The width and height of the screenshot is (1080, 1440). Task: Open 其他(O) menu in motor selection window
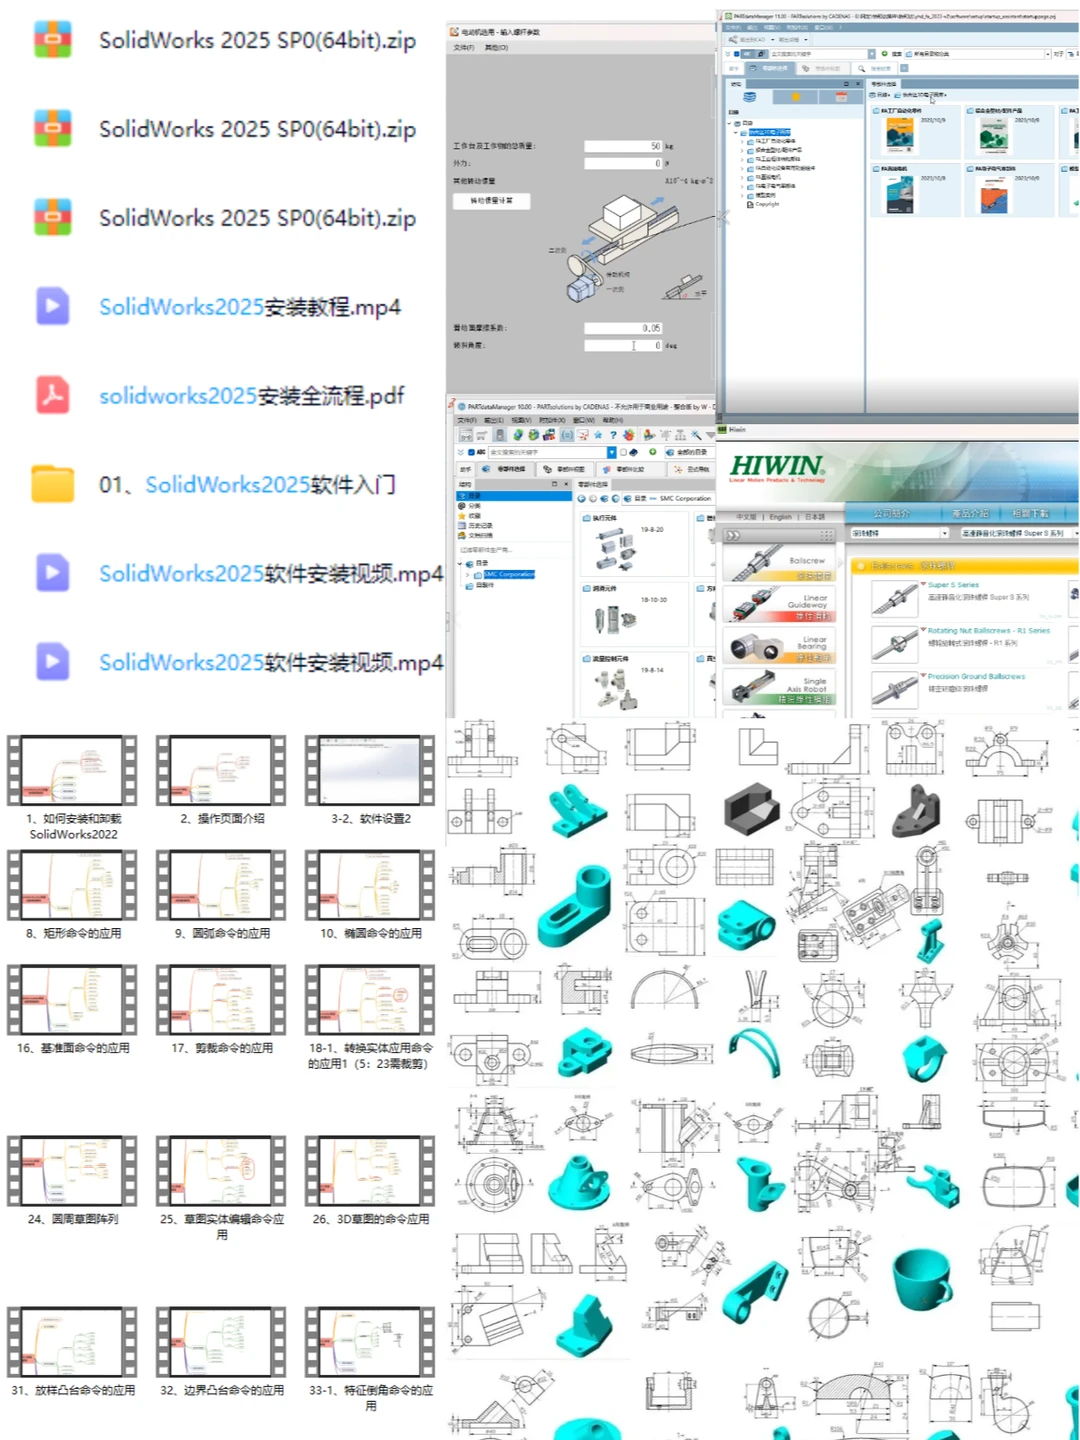pos(496,47)
